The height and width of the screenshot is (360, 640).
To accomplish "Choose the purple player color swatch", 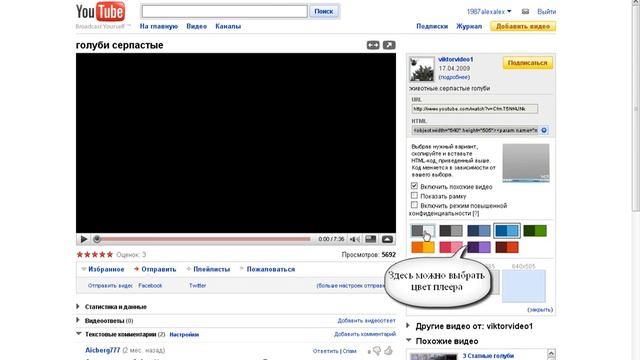I will coord(479,247).
